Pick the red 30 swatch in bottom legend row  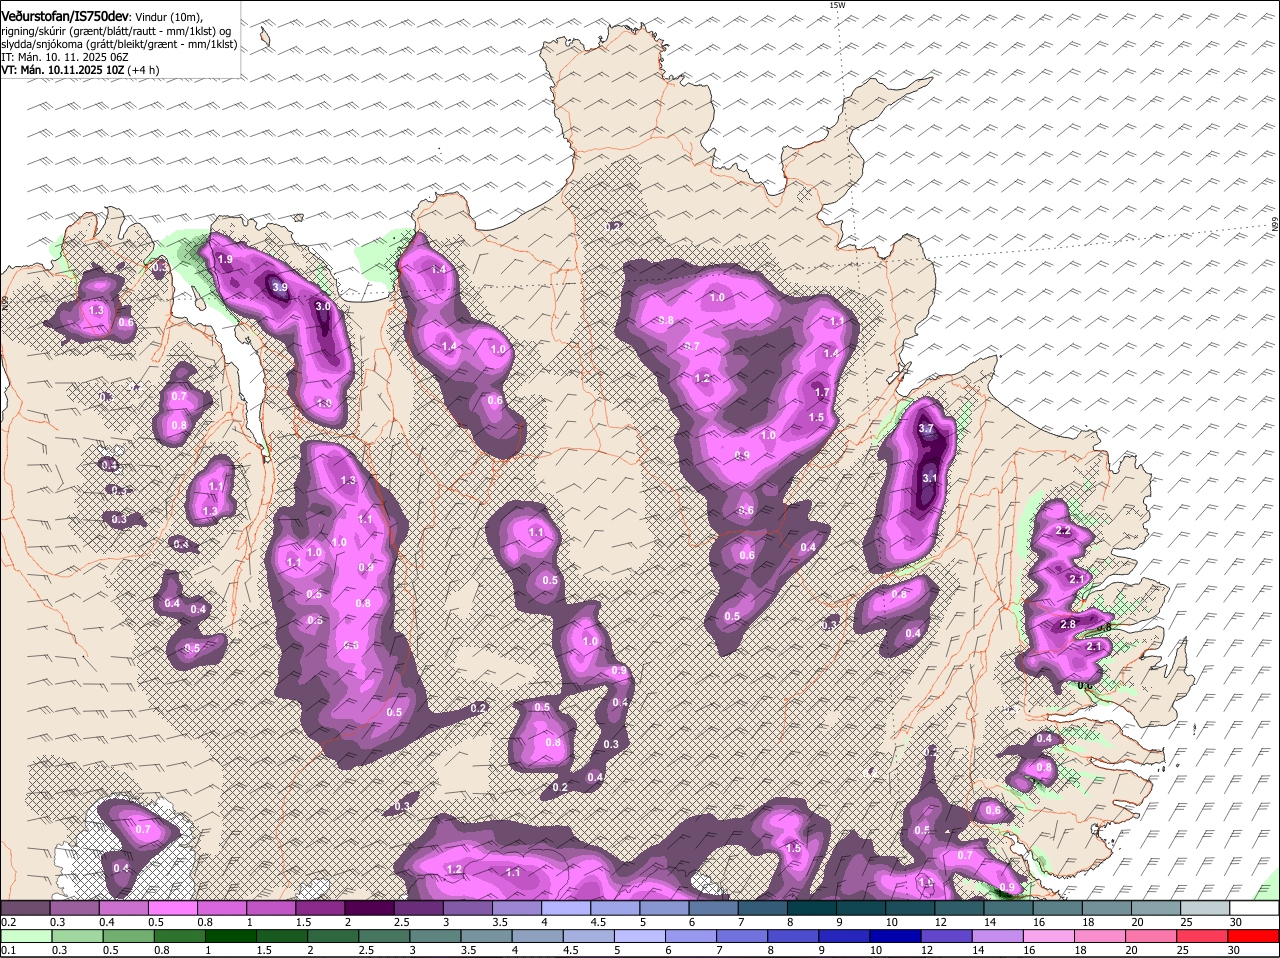point(1254,937)
